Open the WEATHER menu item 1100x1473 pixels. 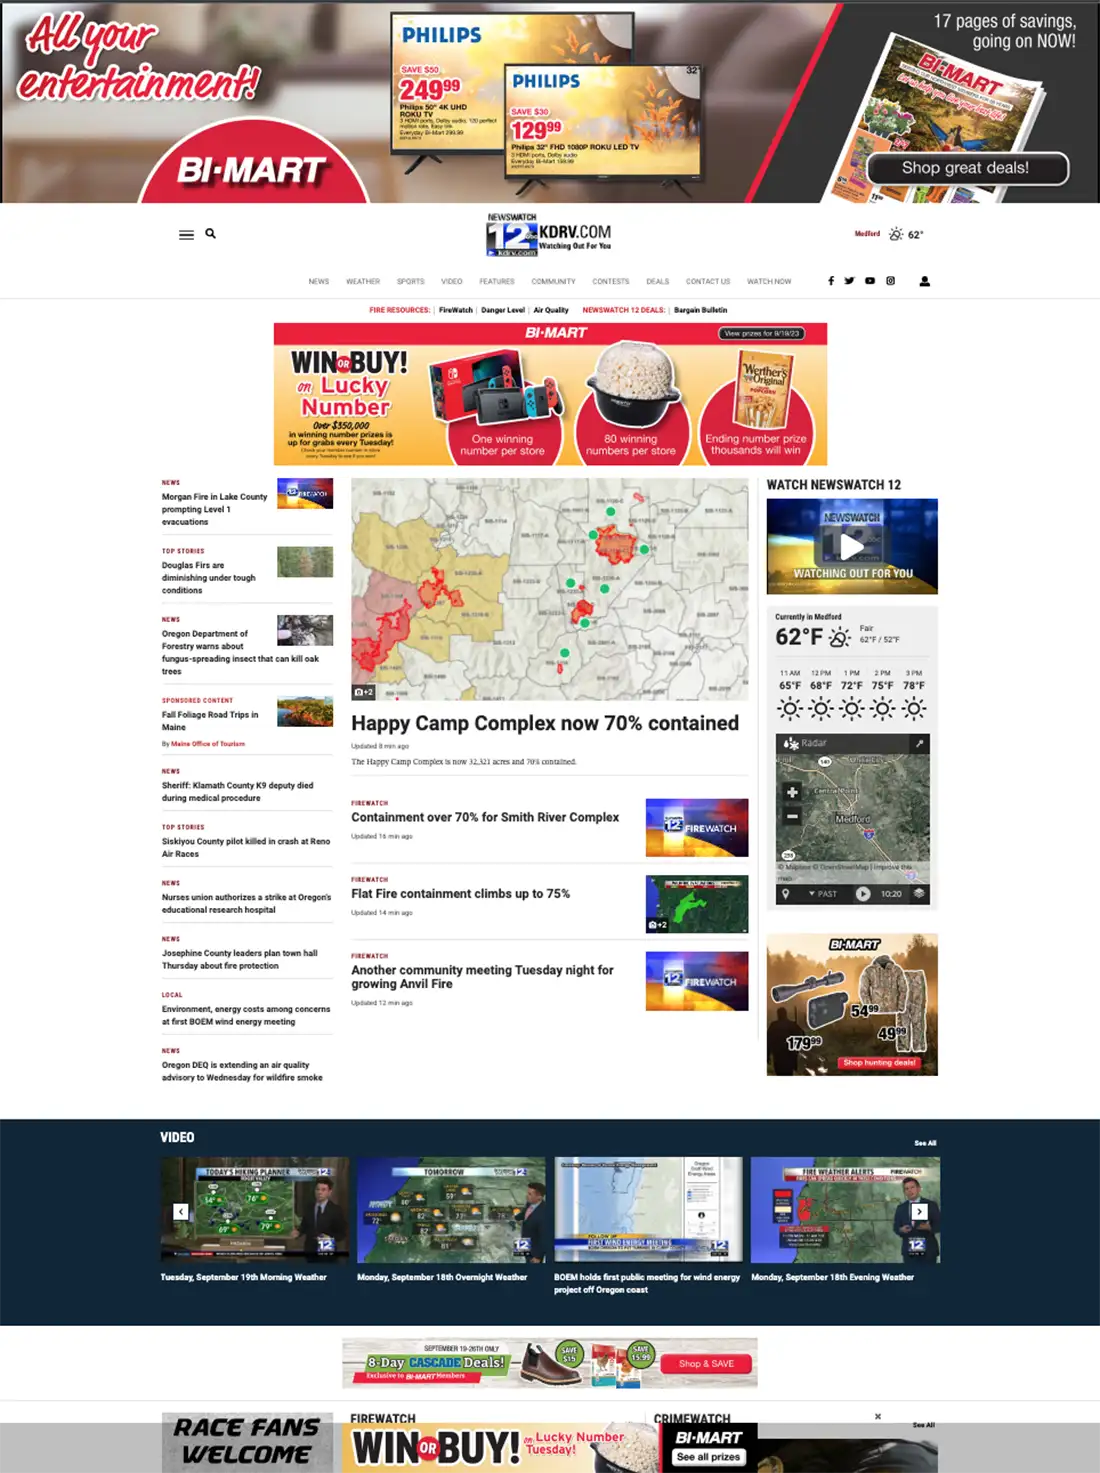click(363, 282)
